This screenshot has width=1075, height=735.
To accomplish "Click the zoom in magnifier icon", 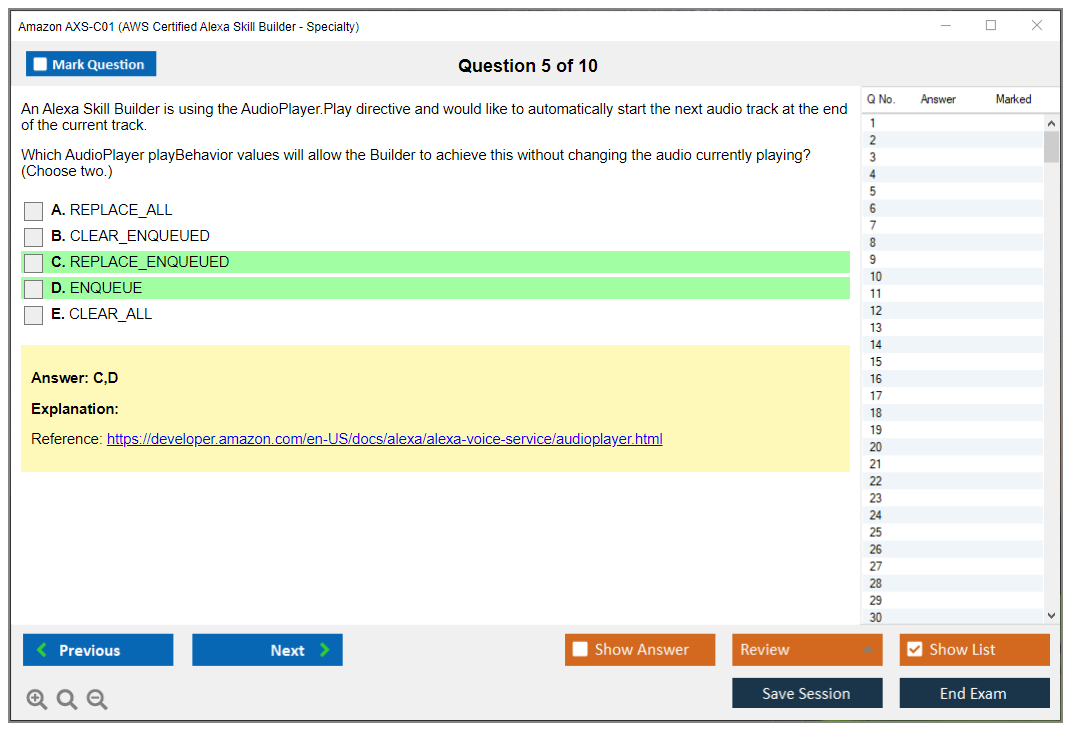I will pos(37,700).
